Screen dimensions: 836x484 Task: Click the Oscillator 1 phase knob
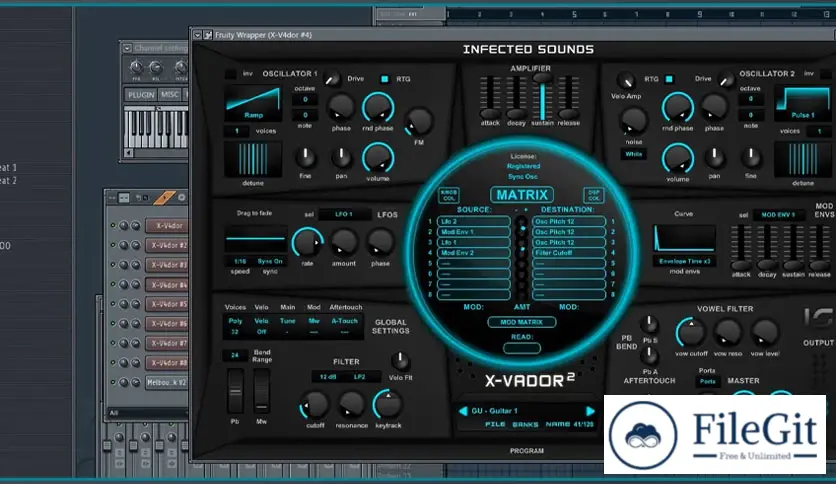341,107
